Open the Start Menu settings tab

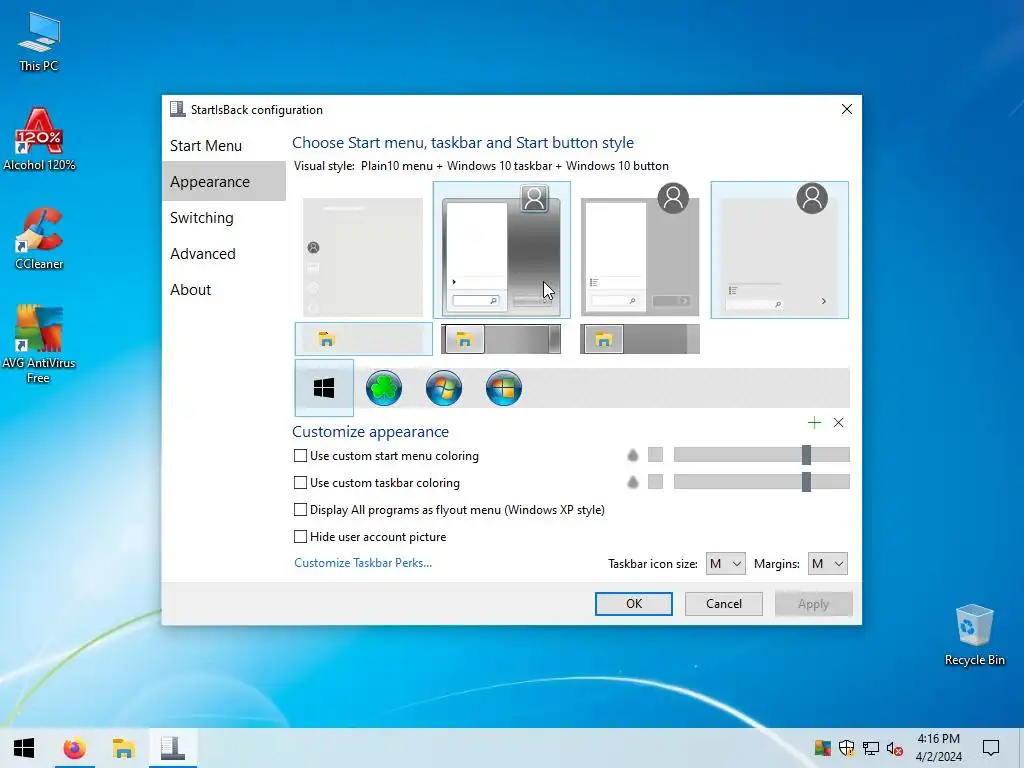pos(224,146)
